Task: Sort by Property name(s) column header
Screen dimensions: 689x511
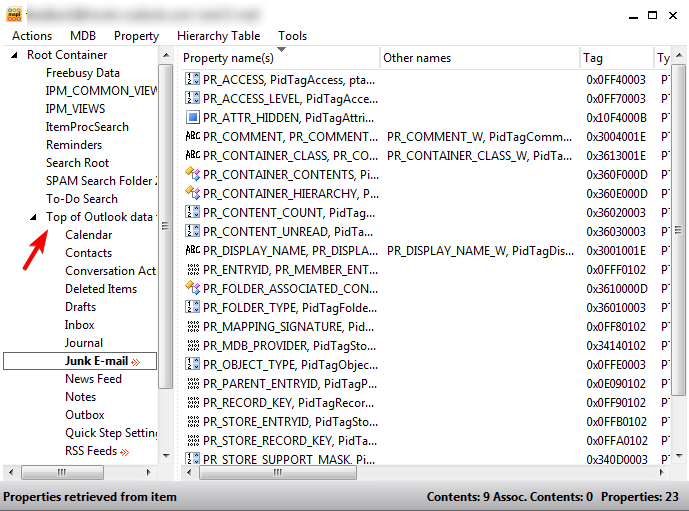Action: click(279, 58)
